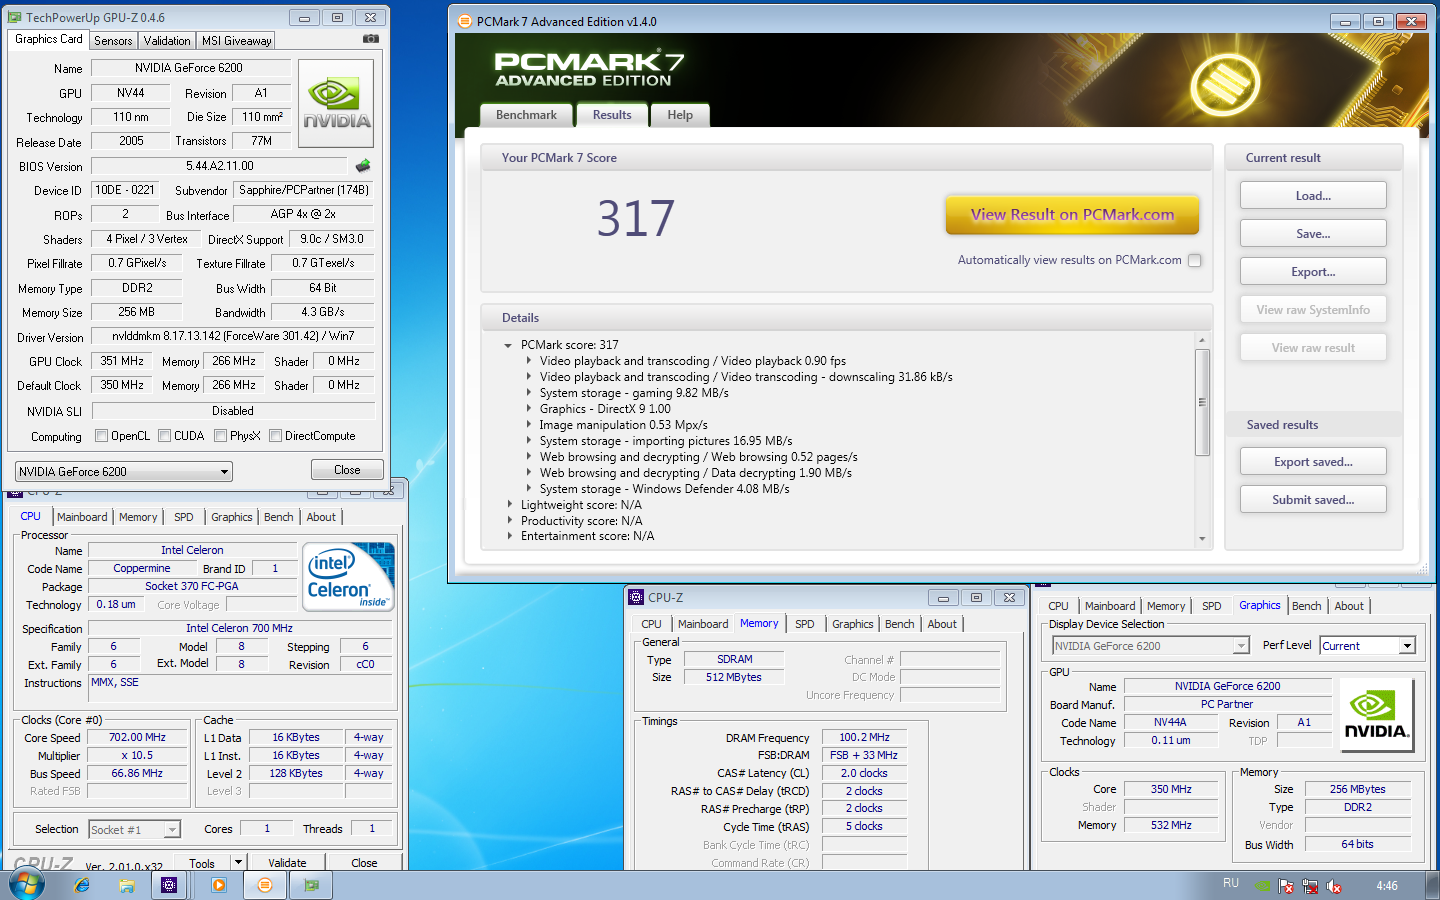This screenshot has width=1440, height=900.
Task: Click the Details scrollbar down arrow
Action: click(1202, 539)
